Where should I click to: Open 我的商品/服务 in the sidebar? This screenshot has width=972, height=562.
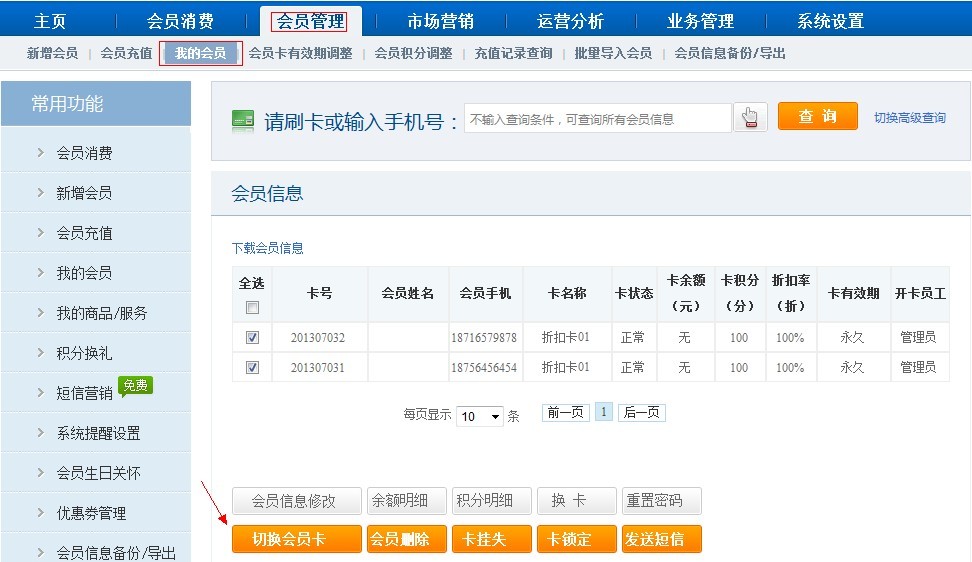[x=101, y=313]
